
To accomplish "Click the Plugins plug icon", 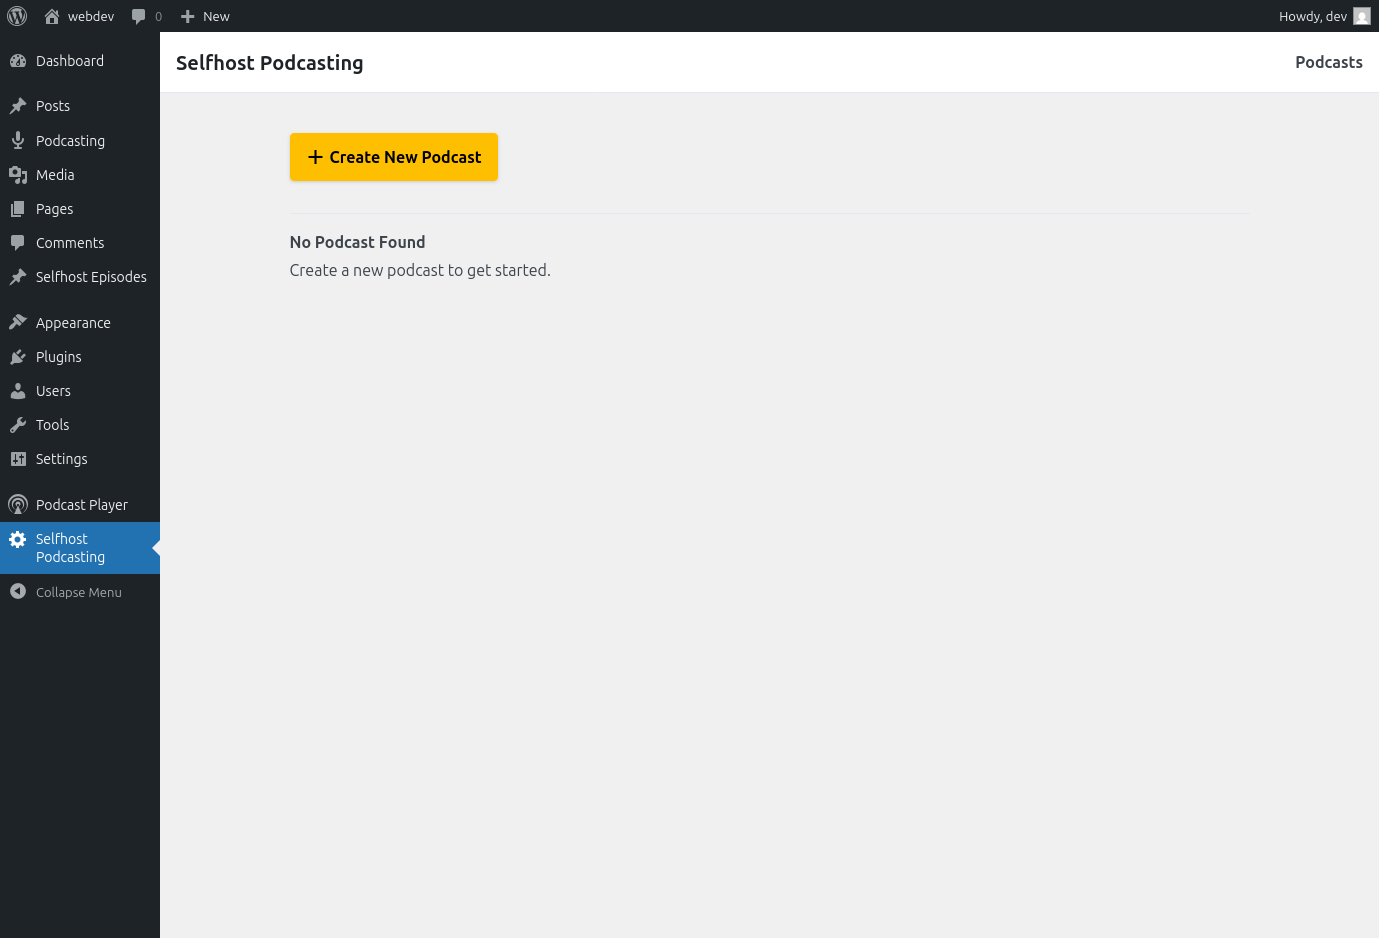I will (18, 357).
